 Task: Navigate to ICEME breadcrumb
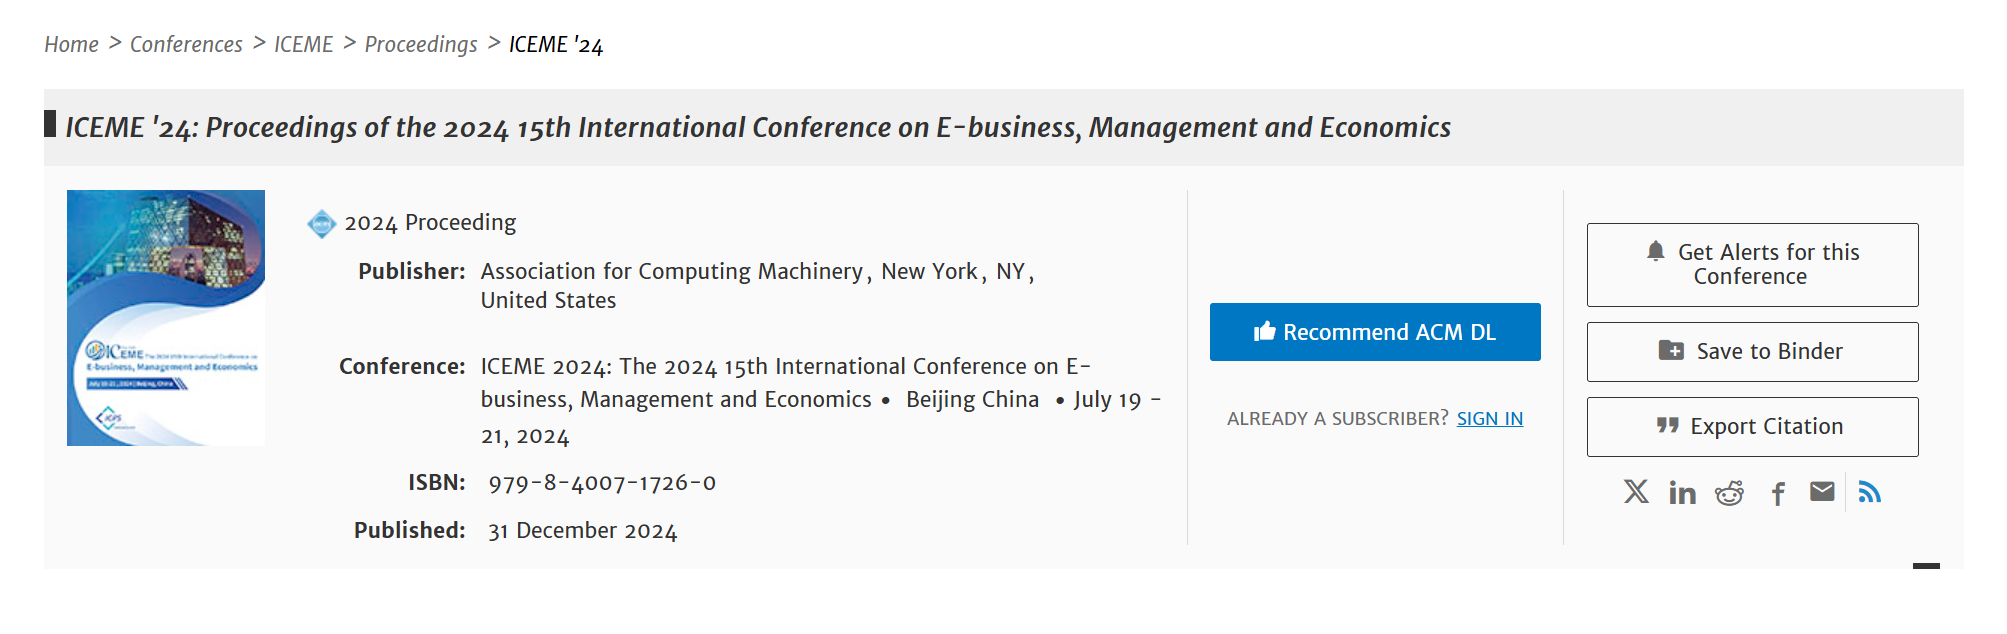click(303, 45)
